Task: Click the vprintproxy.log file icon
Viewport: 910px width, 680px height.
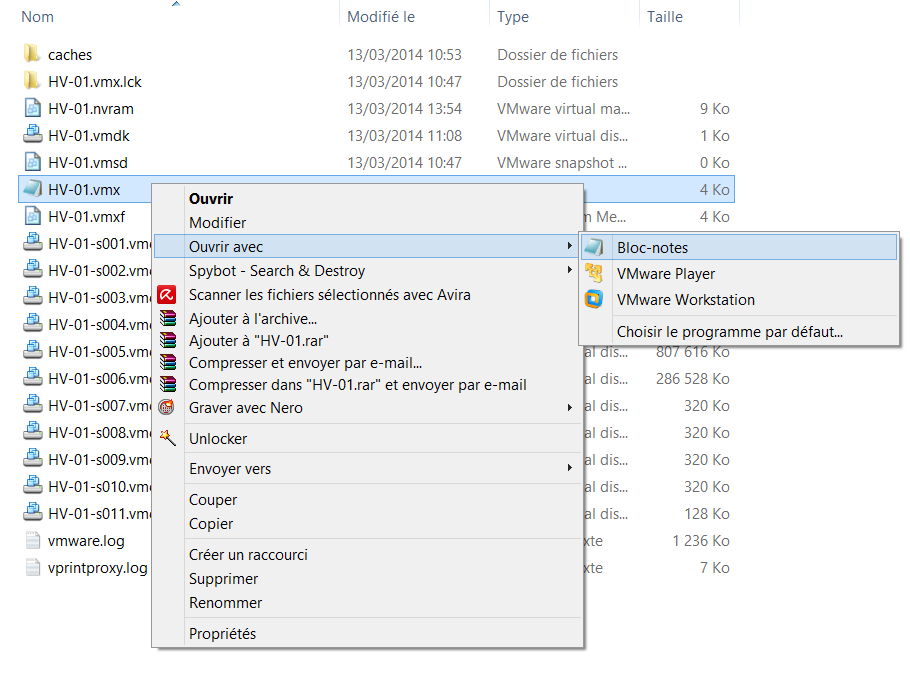Action: click(x=32, y=566)
